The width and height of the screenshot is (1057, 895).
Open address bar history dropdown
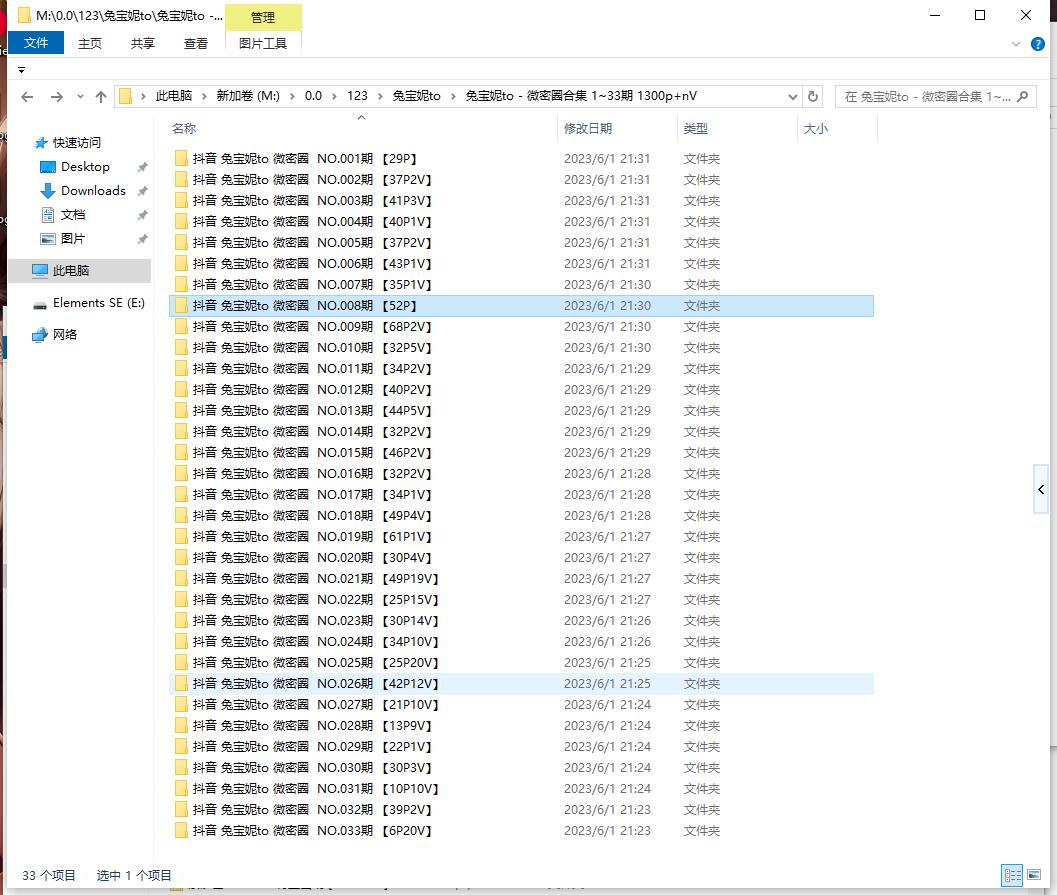tap(793, 97)
